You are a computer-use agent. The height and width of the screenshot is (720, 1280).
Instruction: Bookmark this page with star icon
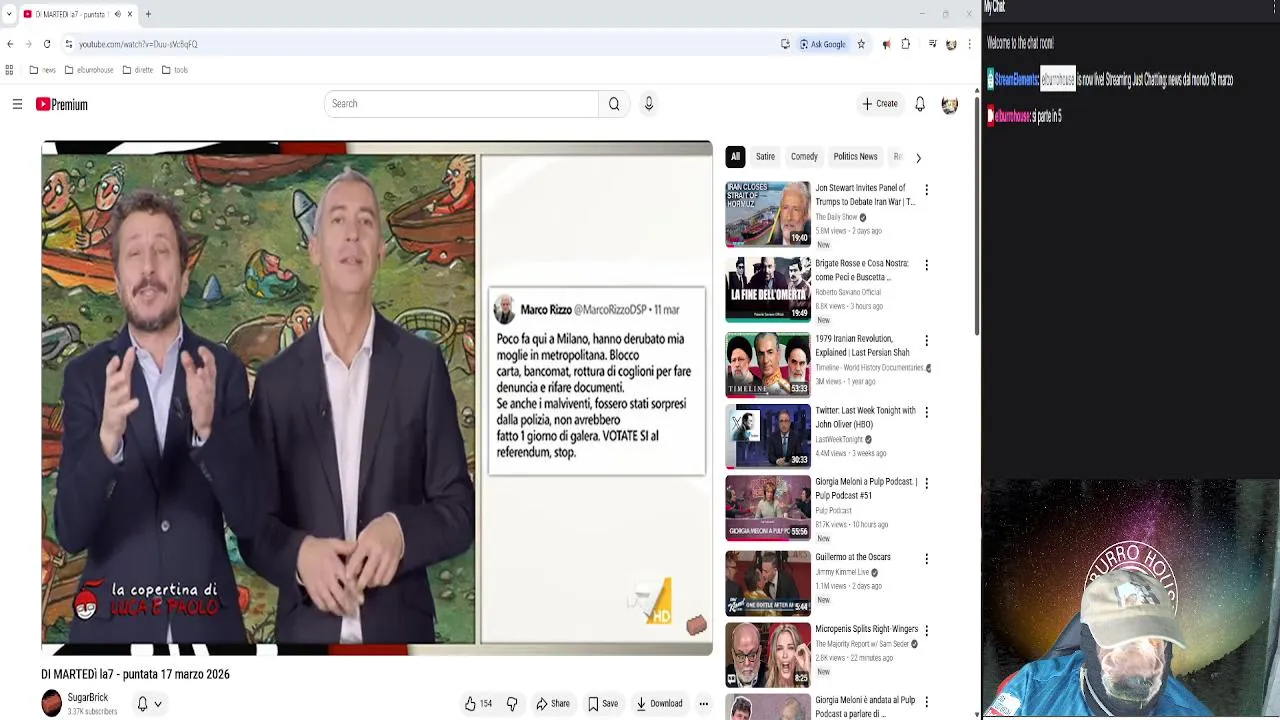tap(861, 44)
